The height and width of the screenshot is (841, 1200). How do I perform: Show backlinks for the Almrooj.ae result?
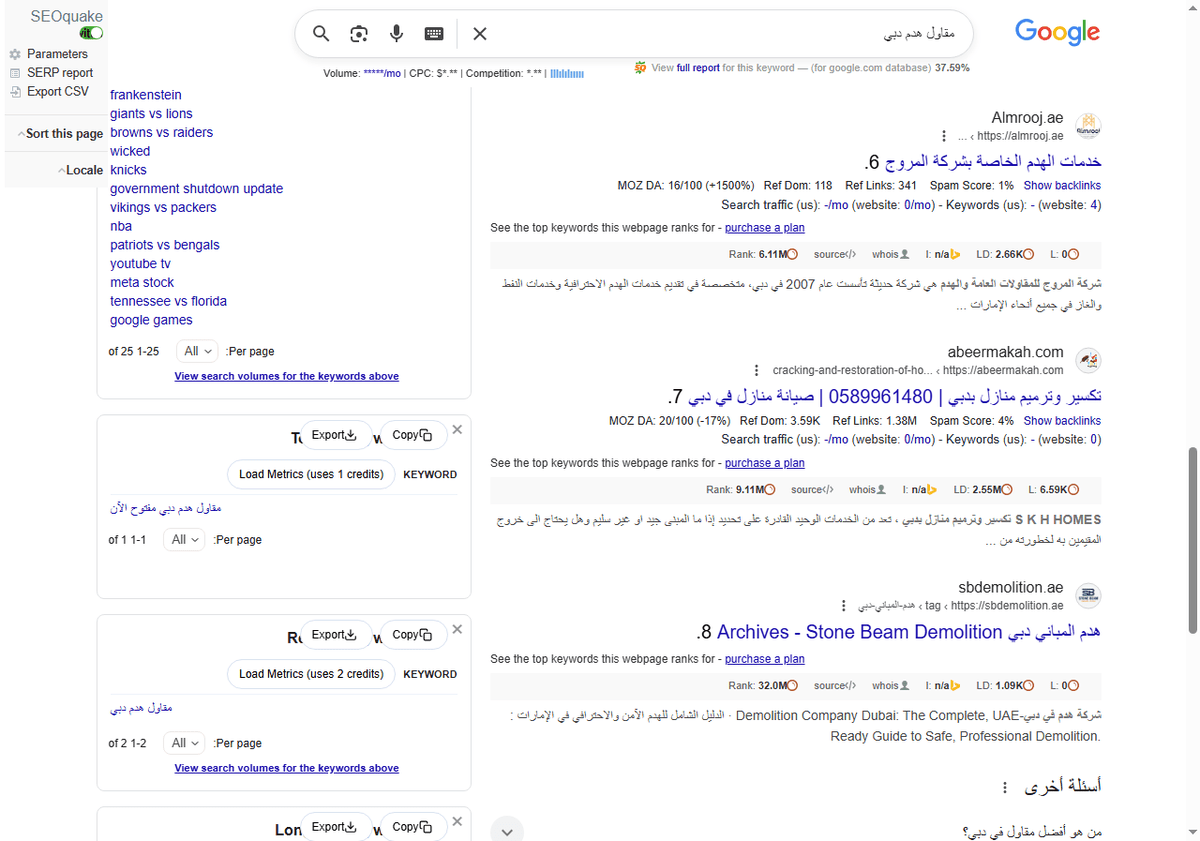pos(1062,185)
